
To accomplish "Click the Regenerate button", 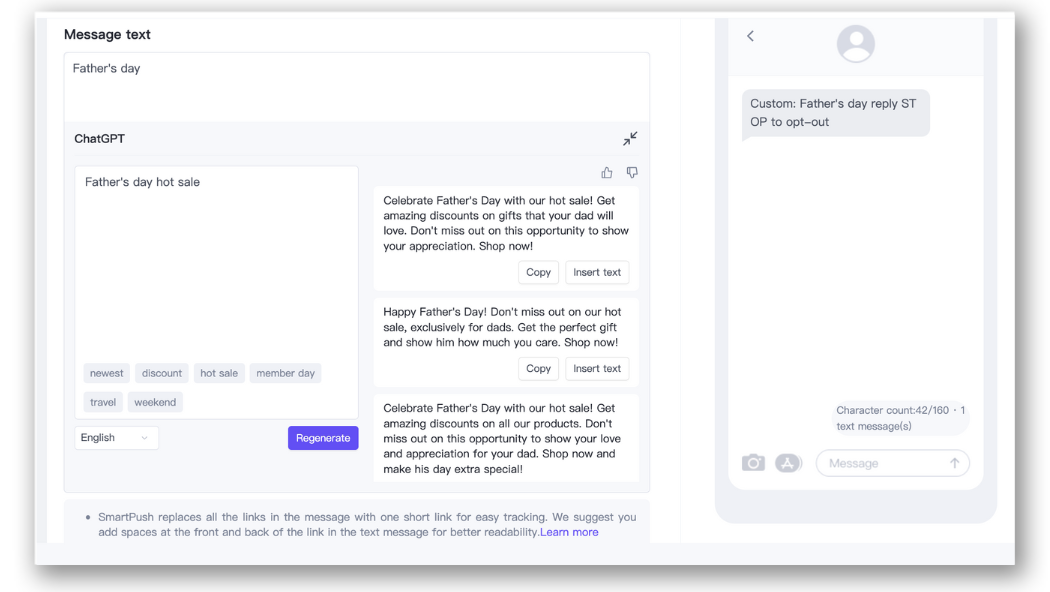I will click(322, 437).
